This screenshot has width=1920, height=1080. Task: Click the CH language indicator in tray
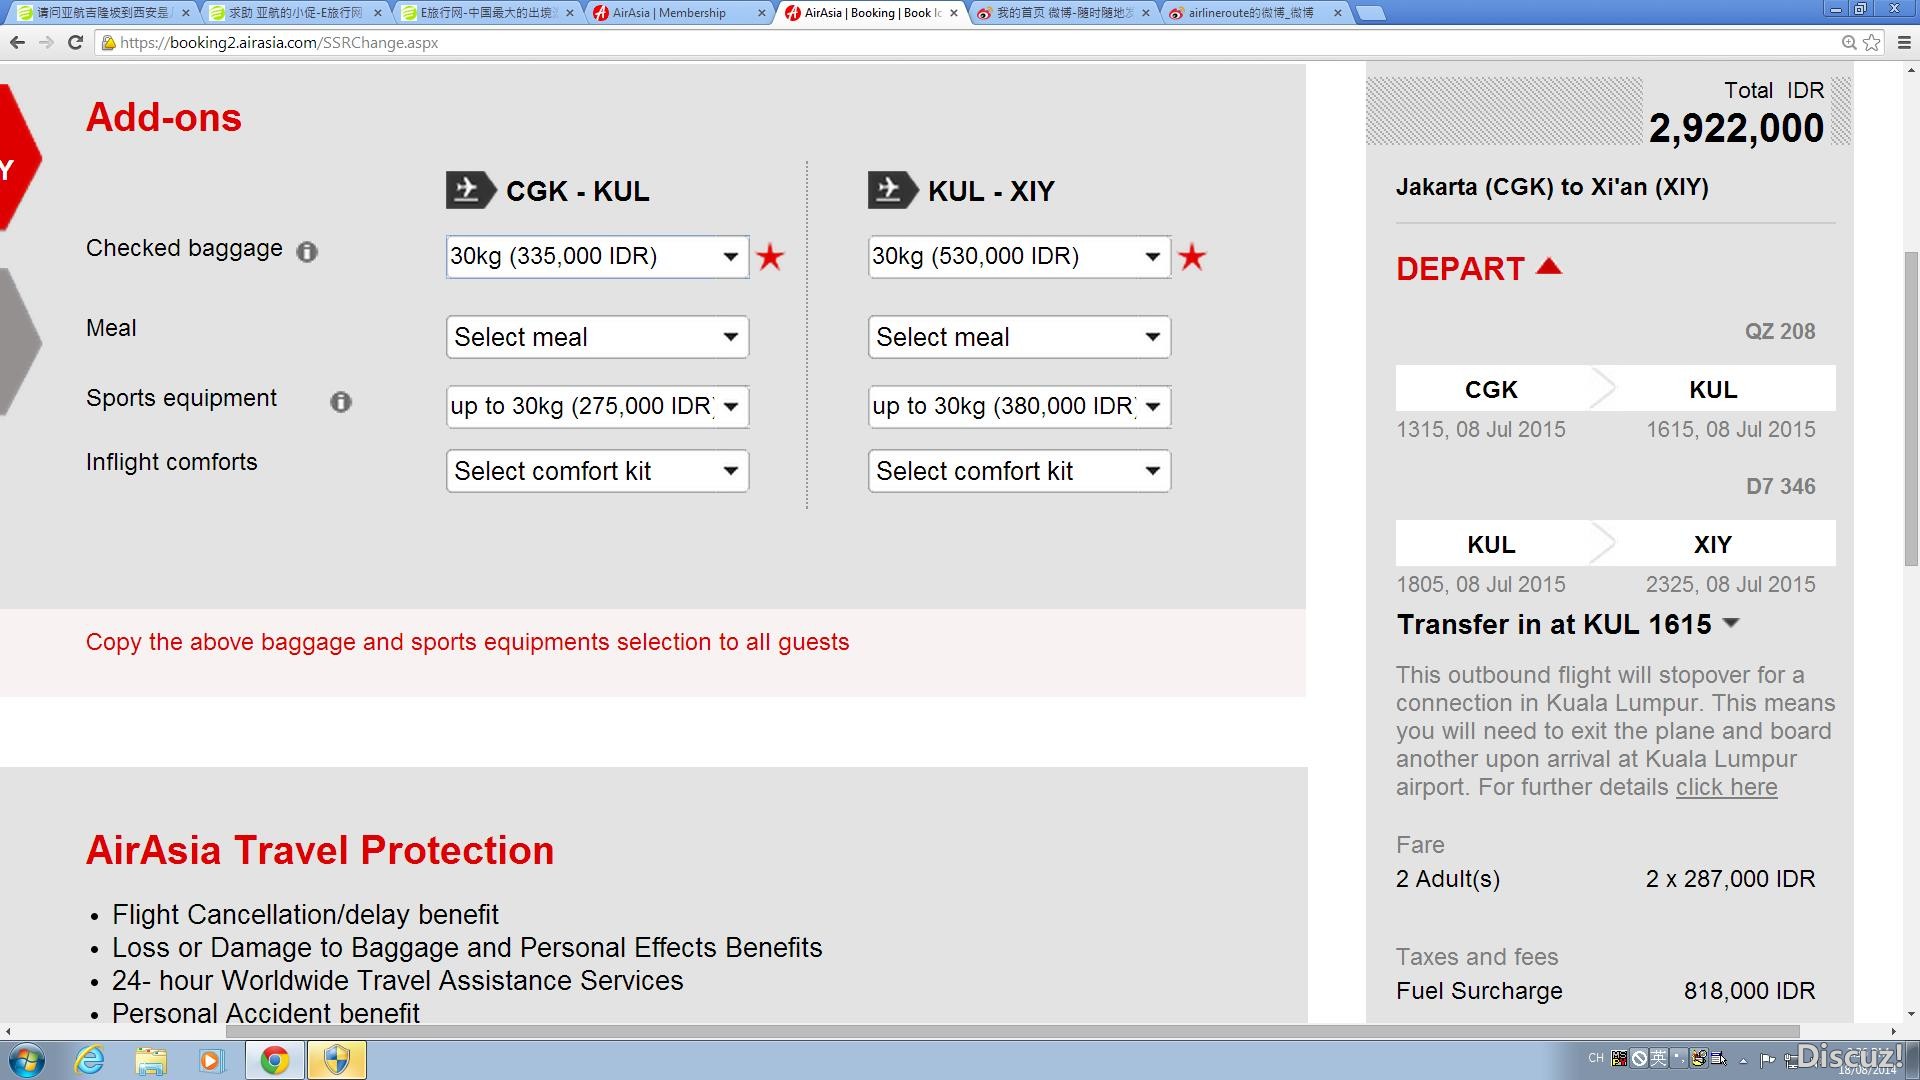(1595, 1058)
